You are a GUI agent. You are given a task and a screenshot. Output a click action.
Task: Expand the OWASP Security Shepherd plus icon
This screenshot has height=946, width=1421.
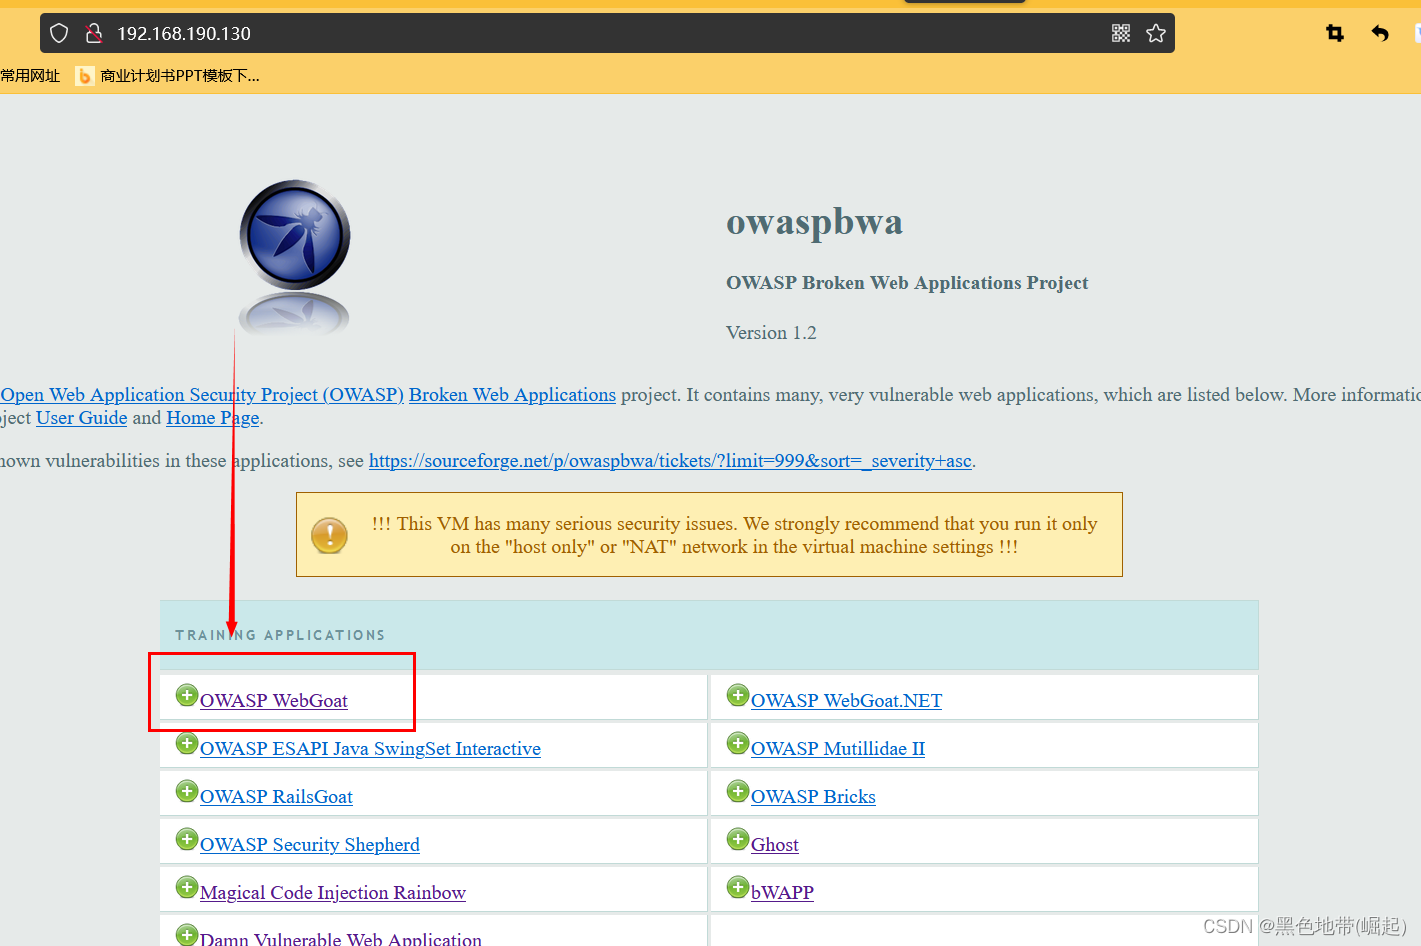coord(187,839)
